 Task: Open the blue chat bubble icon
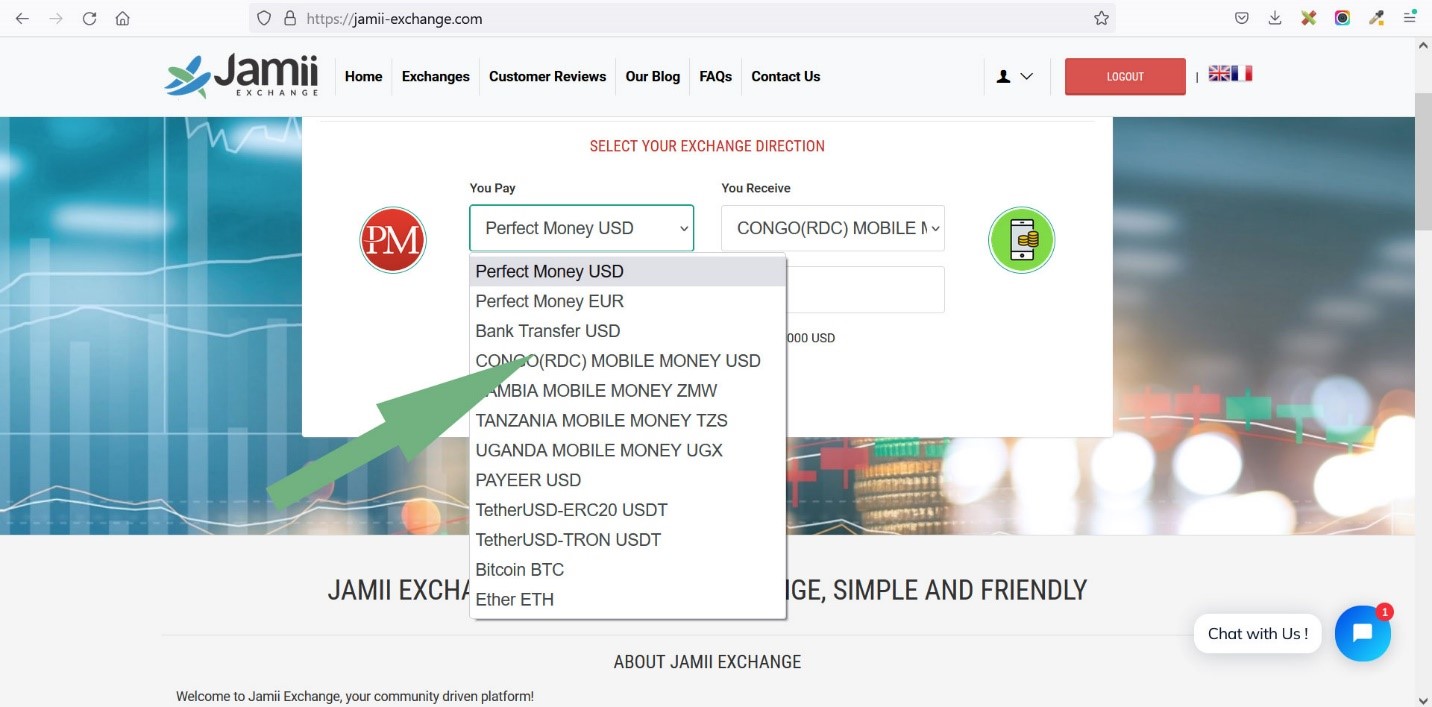point(1362,633)
